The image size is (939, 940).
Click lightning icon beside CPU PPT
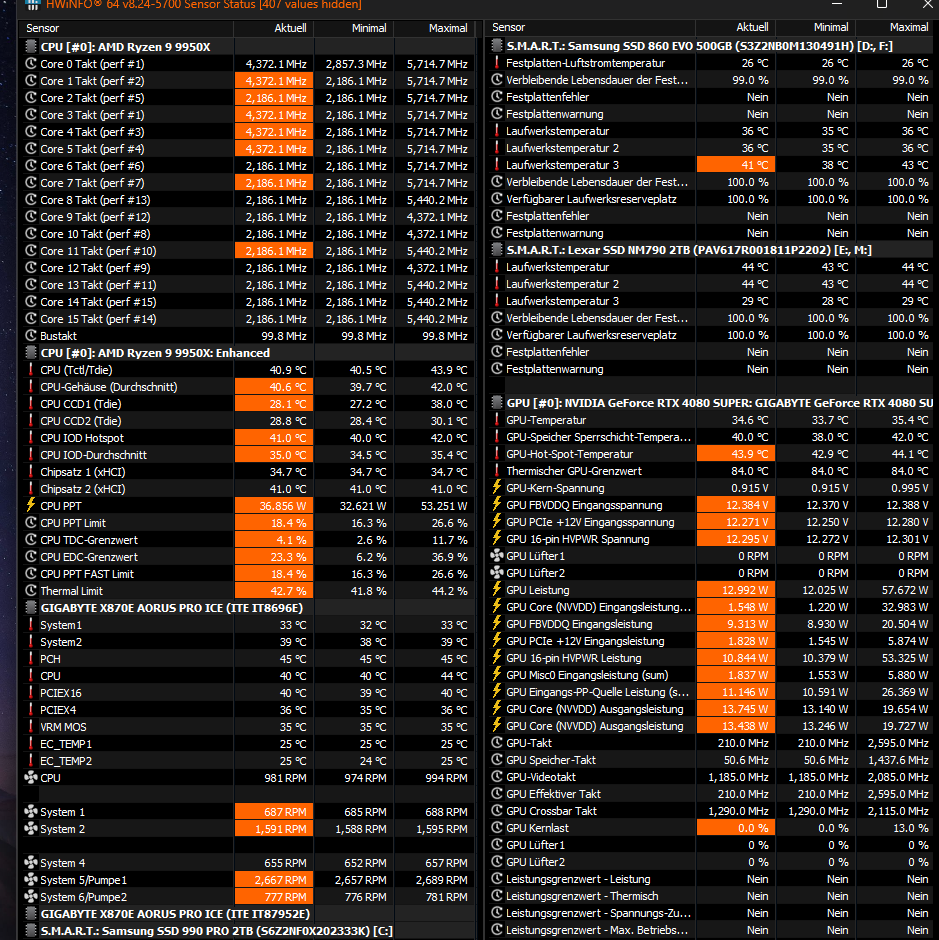pos(31,505)
